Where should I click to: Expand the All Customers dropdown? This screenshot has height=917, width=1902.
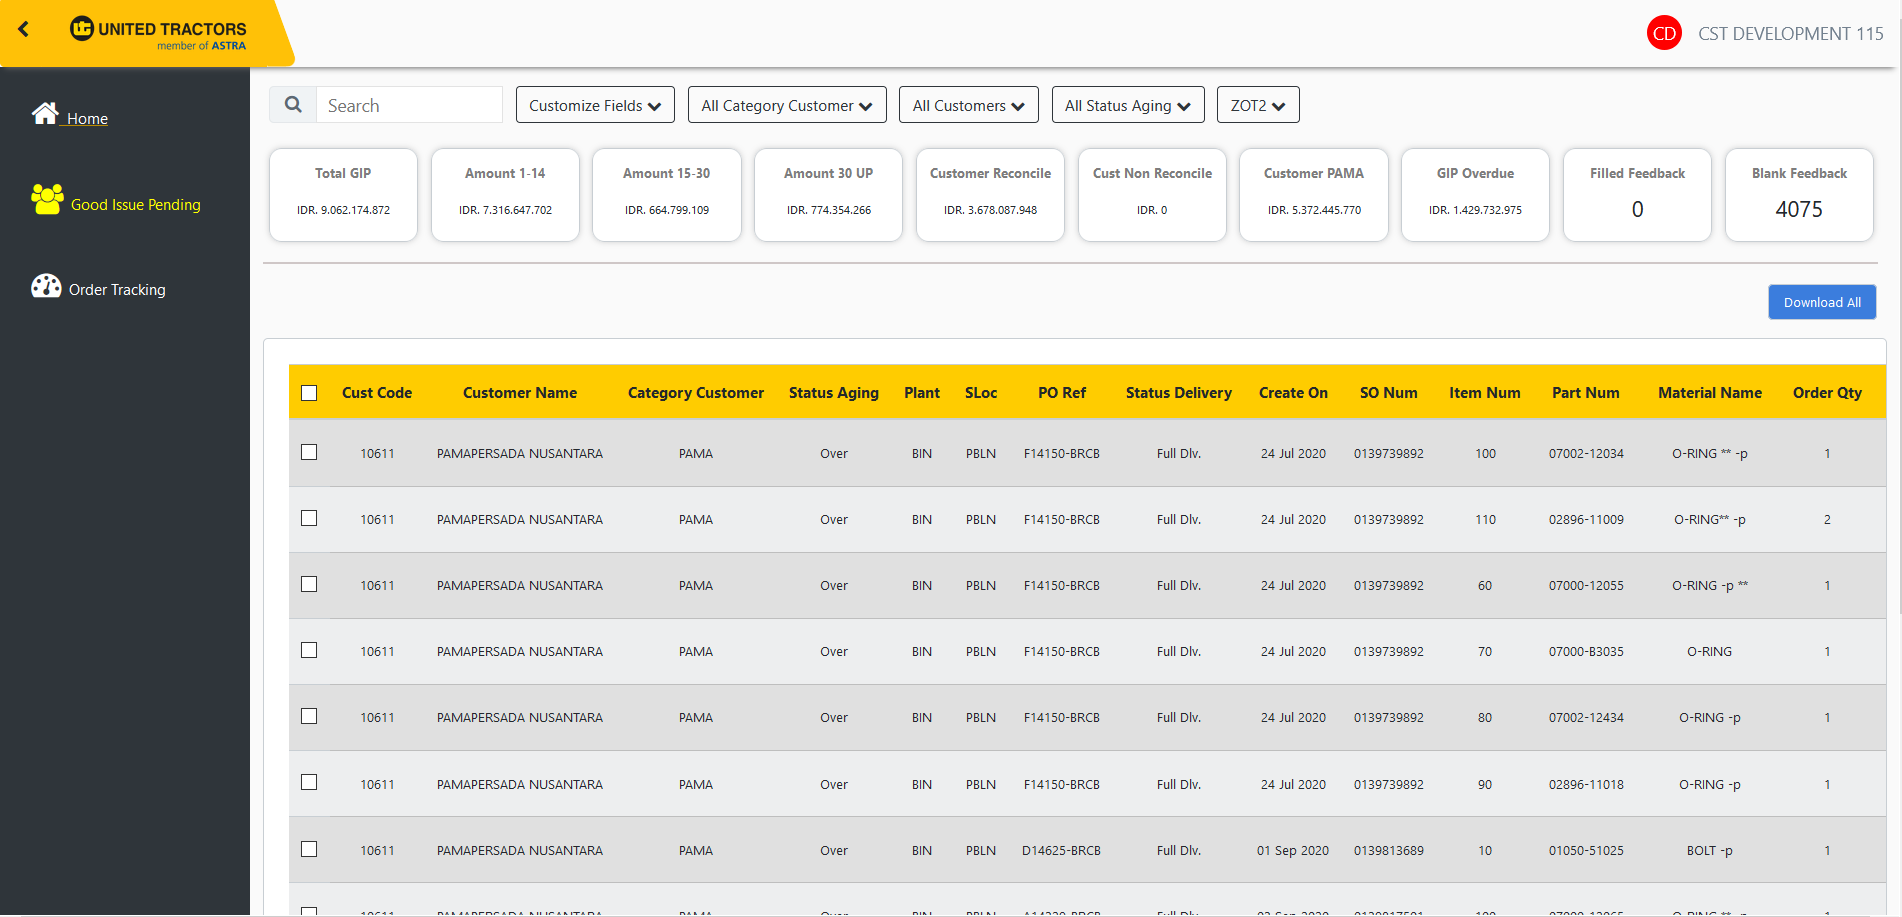tap(968, 105)
